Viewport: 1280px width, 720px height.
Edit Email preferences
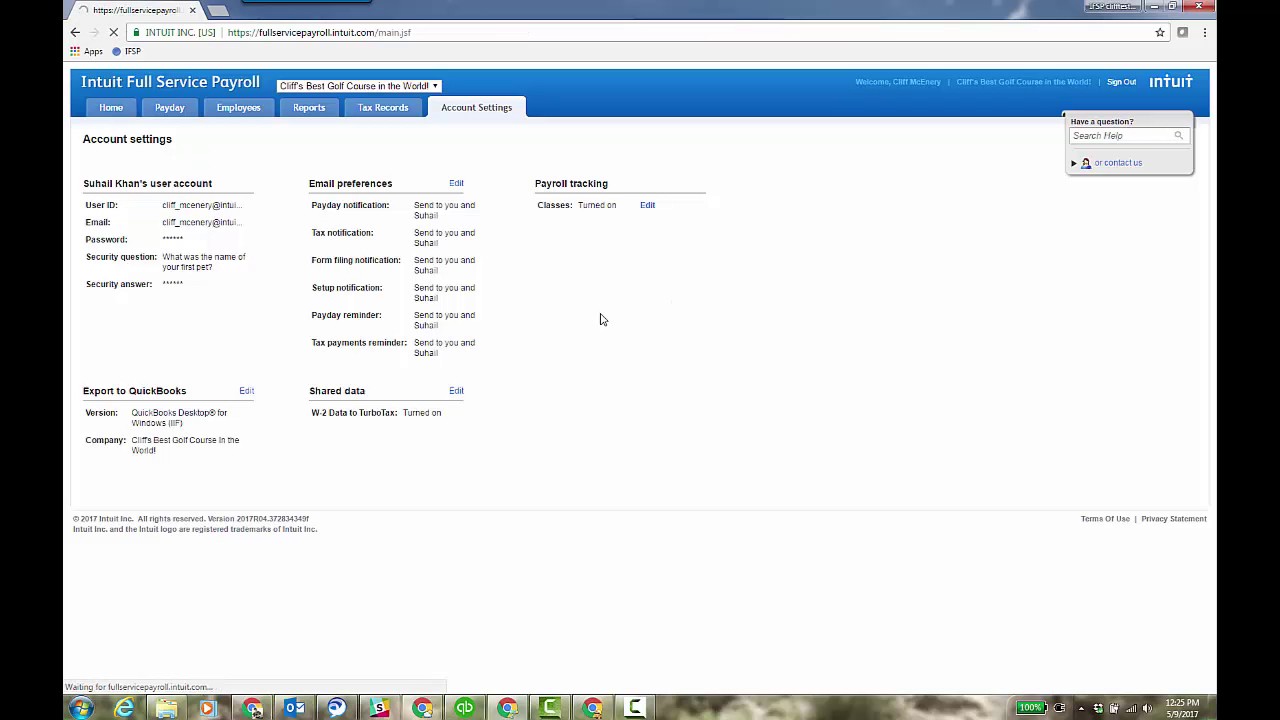(x=456, y=183)
